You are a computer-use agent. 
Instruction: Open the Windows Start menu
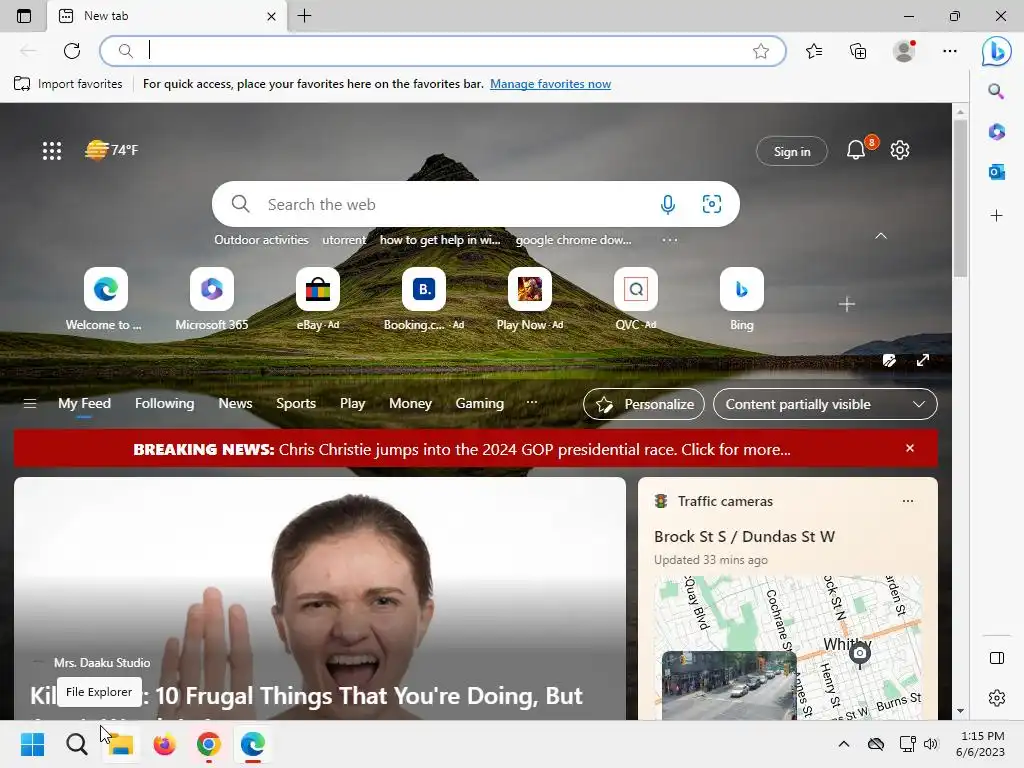tap(32, 744)
